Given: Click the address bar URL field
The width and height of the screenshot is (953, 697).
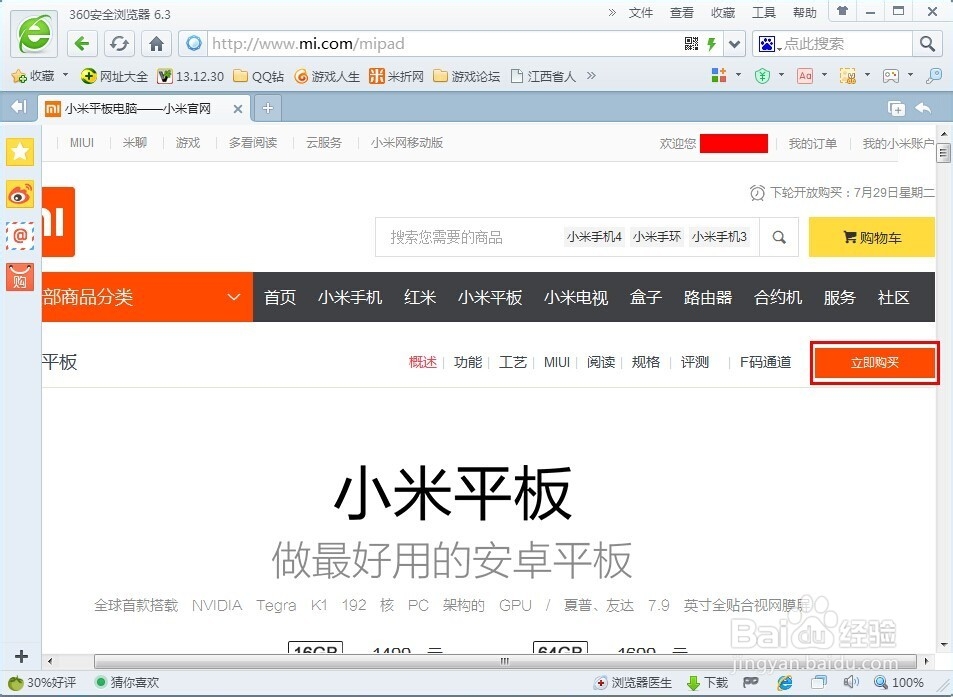Looking at the screenshot, I should coord(444,44).
